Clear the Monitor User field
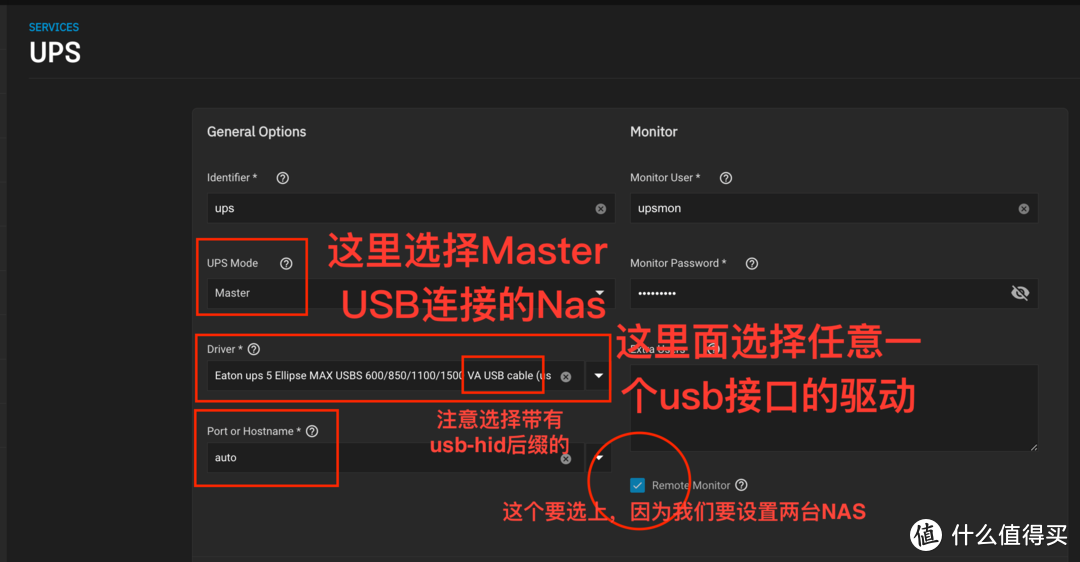The image size is (1080, 562). pyautogui.click(x=1024, y=209)
